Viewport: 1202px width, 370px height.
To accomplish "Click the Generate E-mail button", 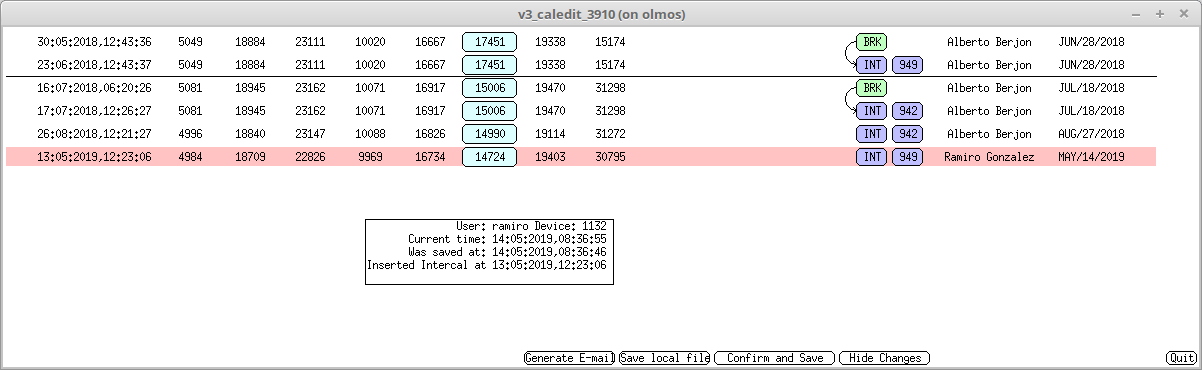I will tap(569, 358).
